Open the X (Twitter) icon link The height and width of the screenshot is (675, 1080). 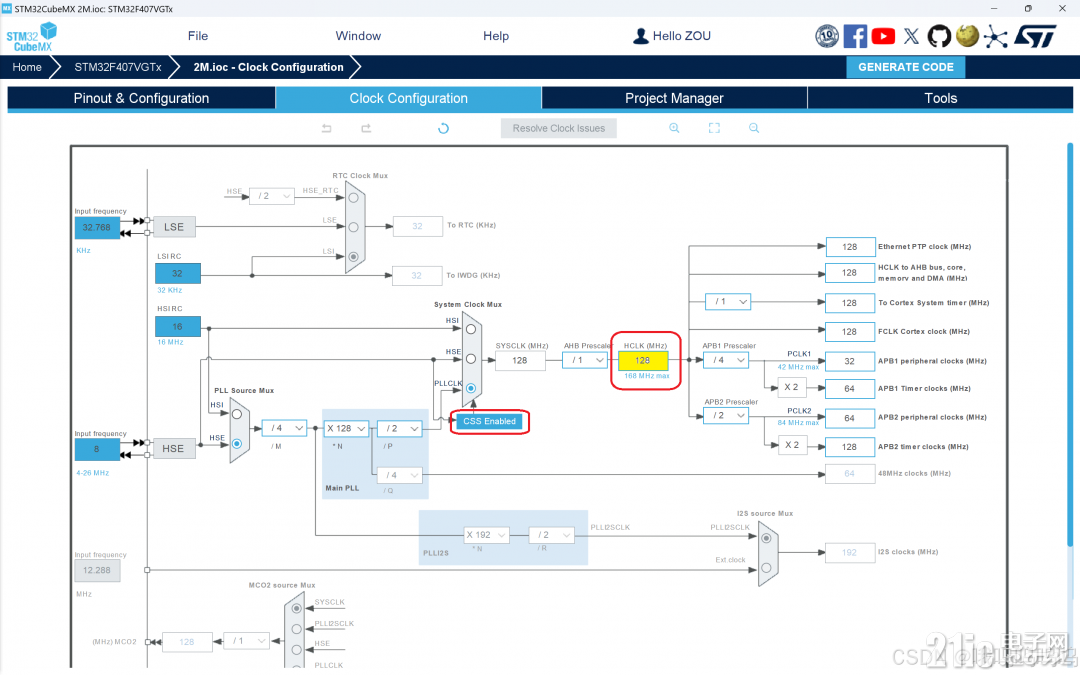pyautogui.click(x=911, y=36)
